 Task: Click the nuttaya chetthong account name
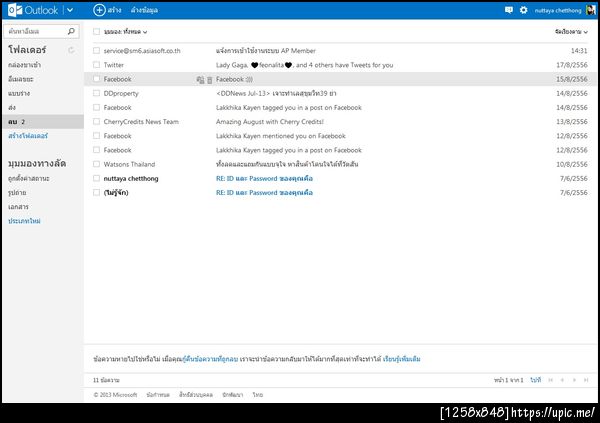(558, 11)
